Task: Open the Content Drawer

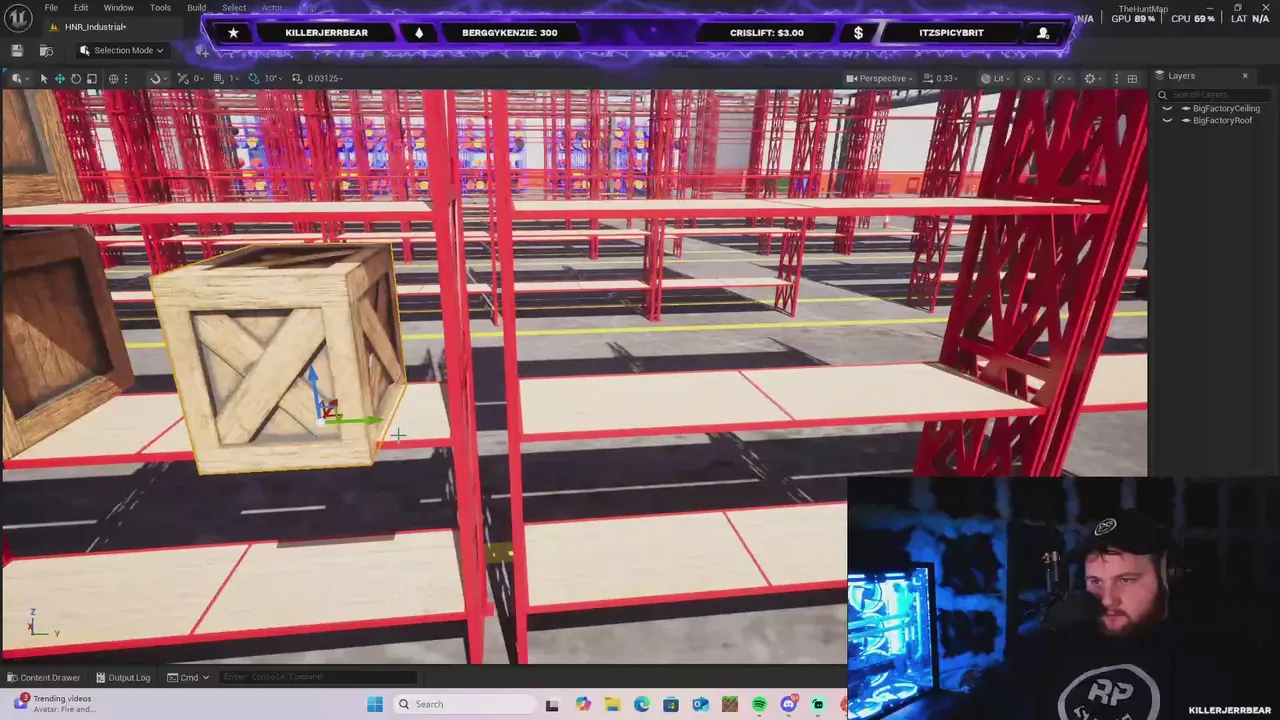Action: point(43,677)
